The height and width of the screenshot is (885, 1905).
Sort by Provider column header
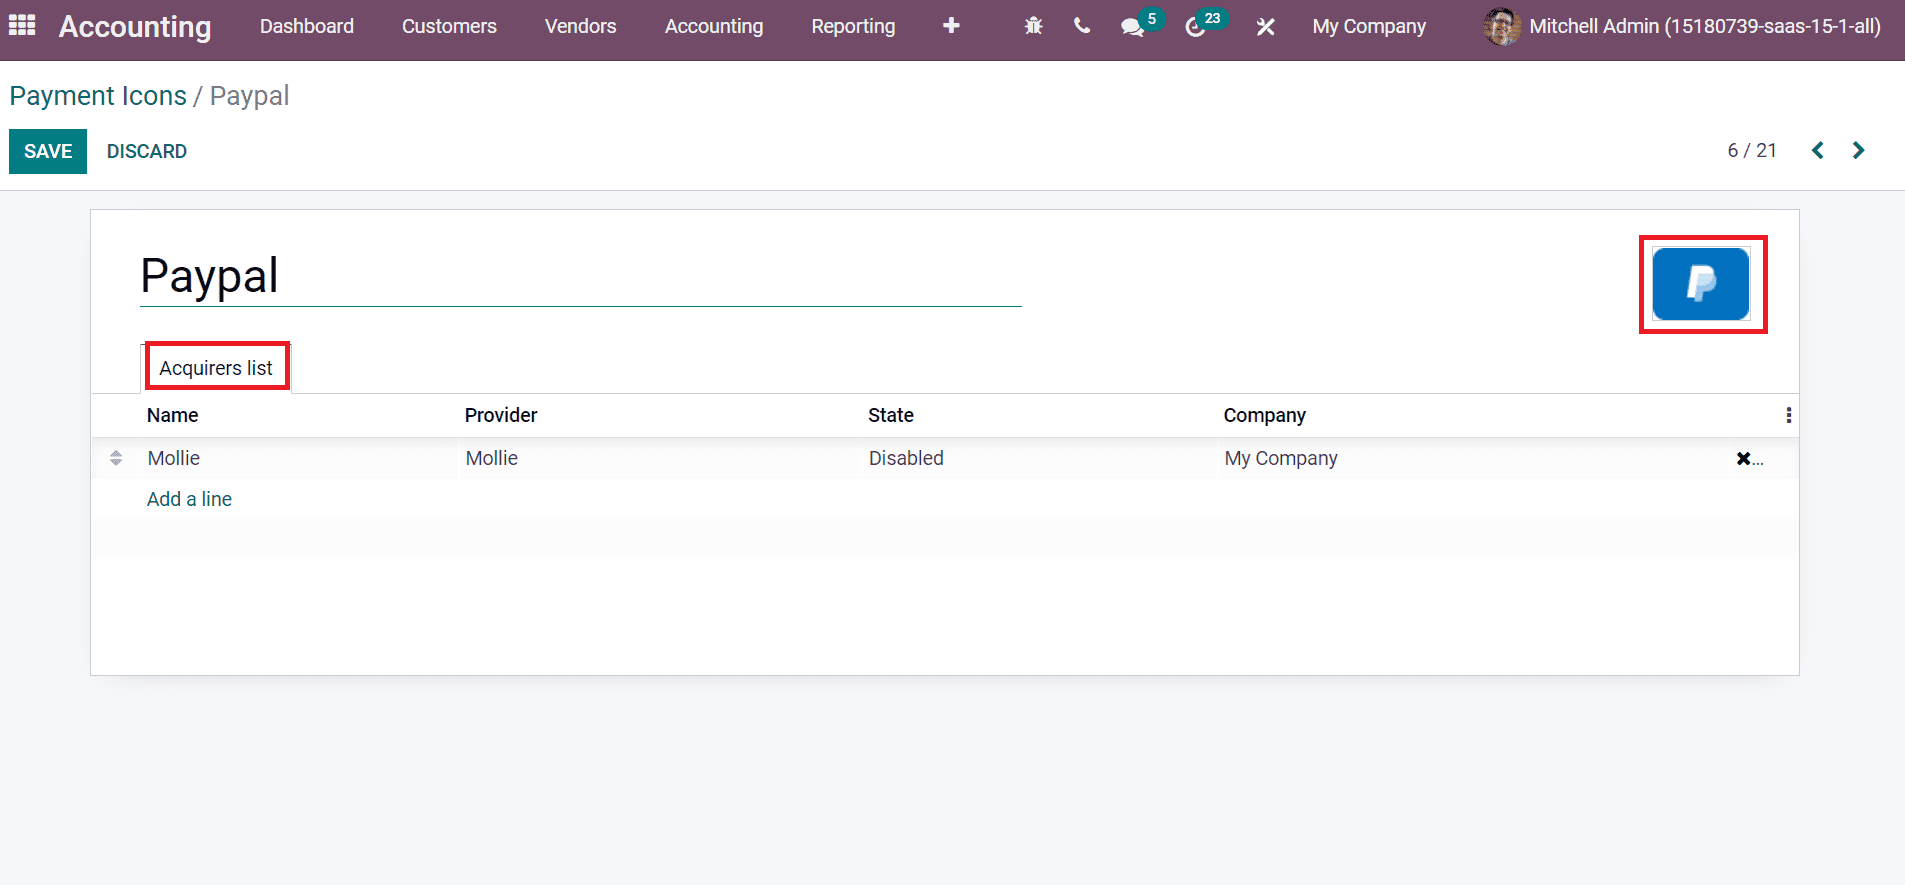(x=501, y=415)
